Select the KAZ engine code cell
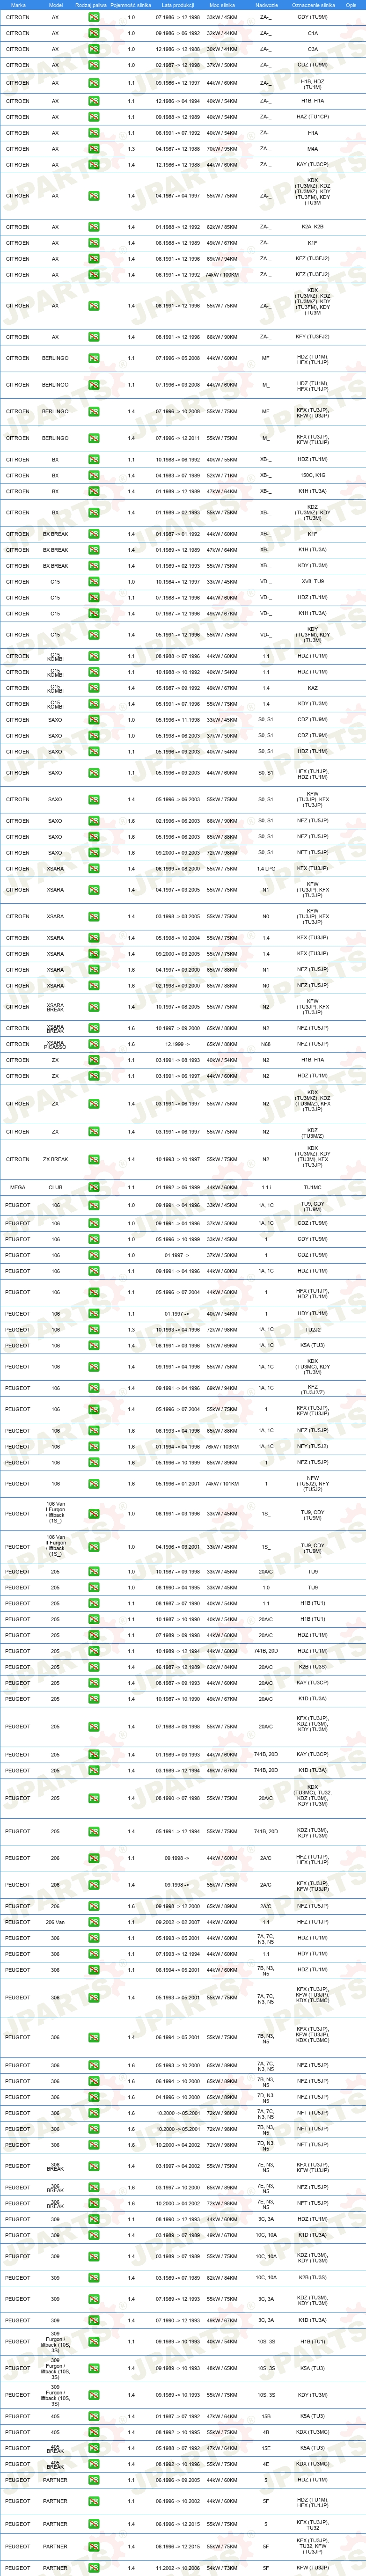Viewport: 366px width, 2576px height. pos(313,688)
